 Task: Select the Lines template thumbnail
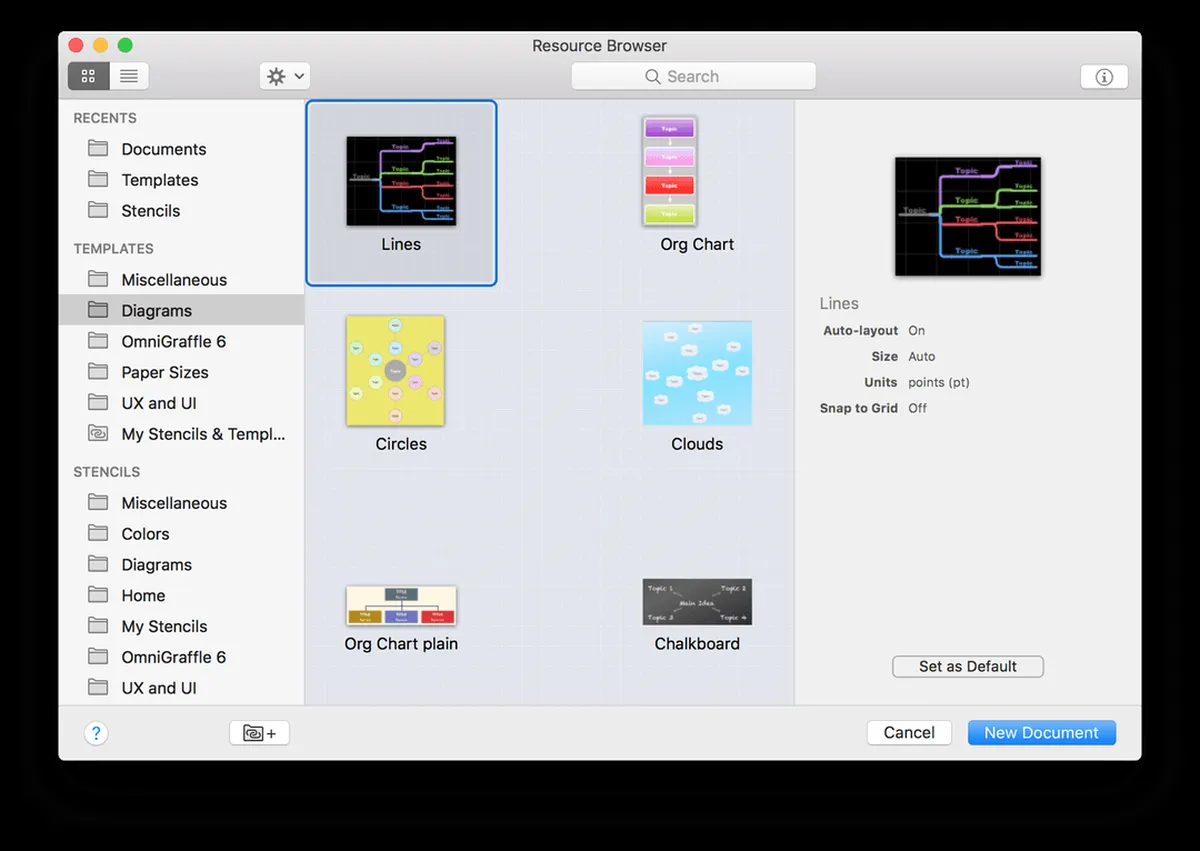pos(401,181)
